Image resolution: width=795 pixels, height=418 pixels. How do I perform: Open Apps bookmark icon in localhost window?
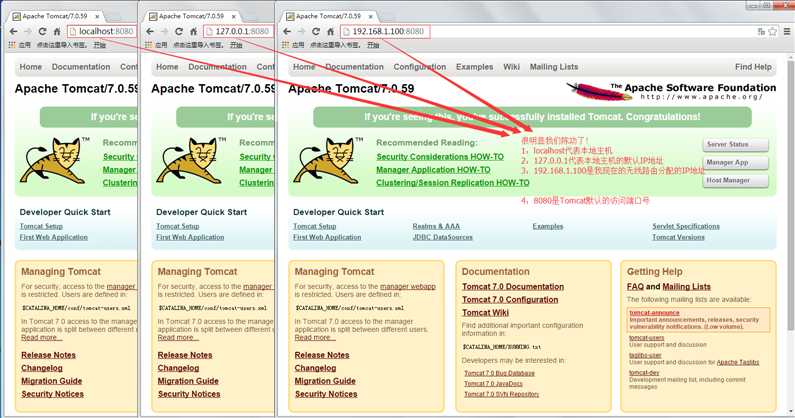[12, 45]
